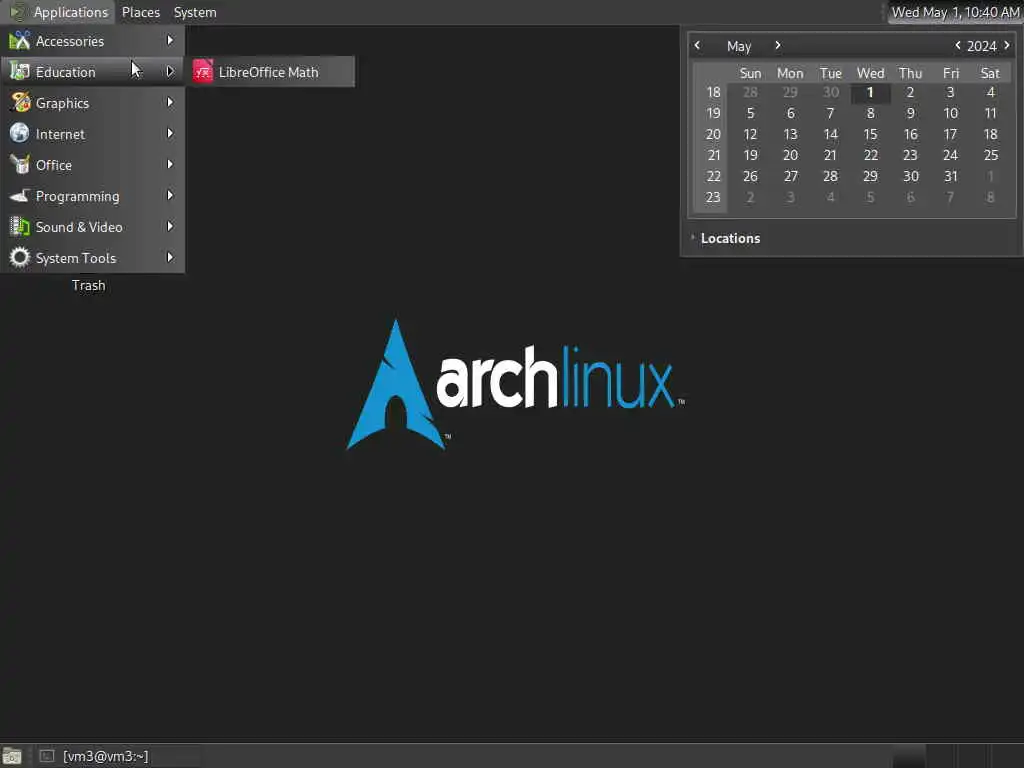Toggle the clock Wed May 1 10:40 AM
The width and height of the screenshot is (1024, 768).
[955, 12]
